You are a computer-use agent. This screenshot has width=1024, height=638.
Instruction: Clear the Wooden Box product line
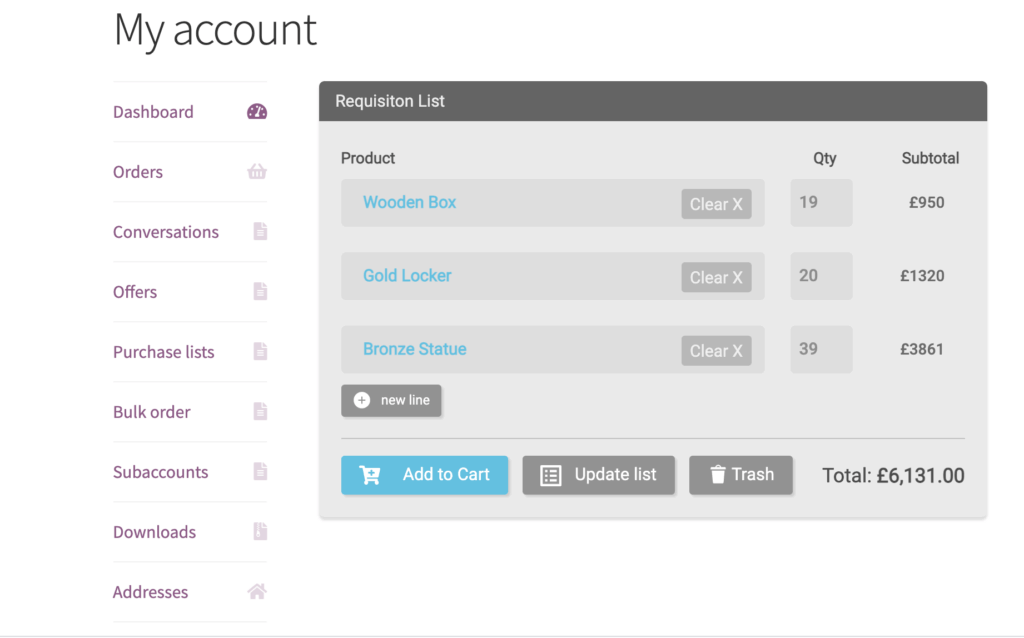click(x=716, y=204)
